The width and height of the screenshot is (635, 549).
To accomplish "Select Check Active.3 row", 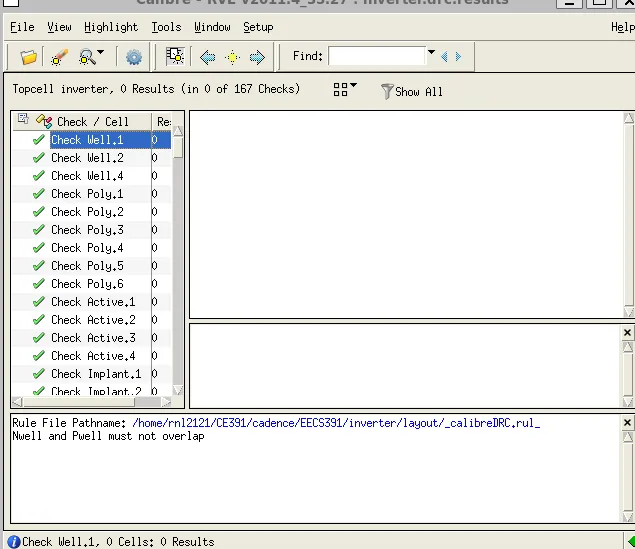I will 92,338.
